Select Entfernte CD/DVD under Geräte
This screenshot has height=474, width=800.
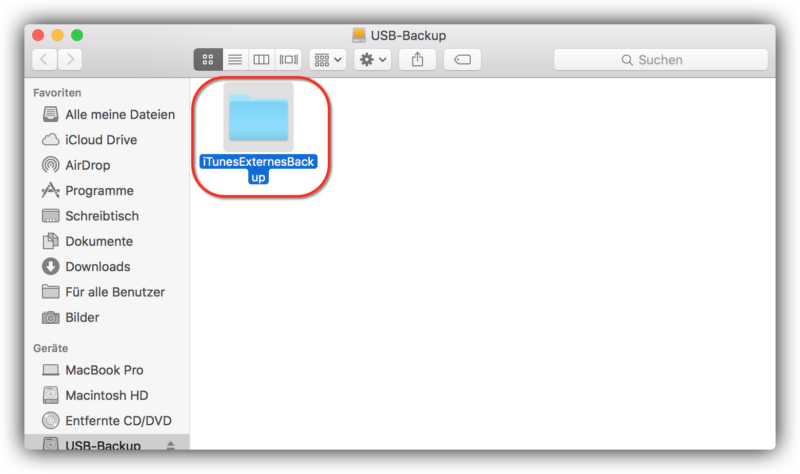tap(108, 420)
